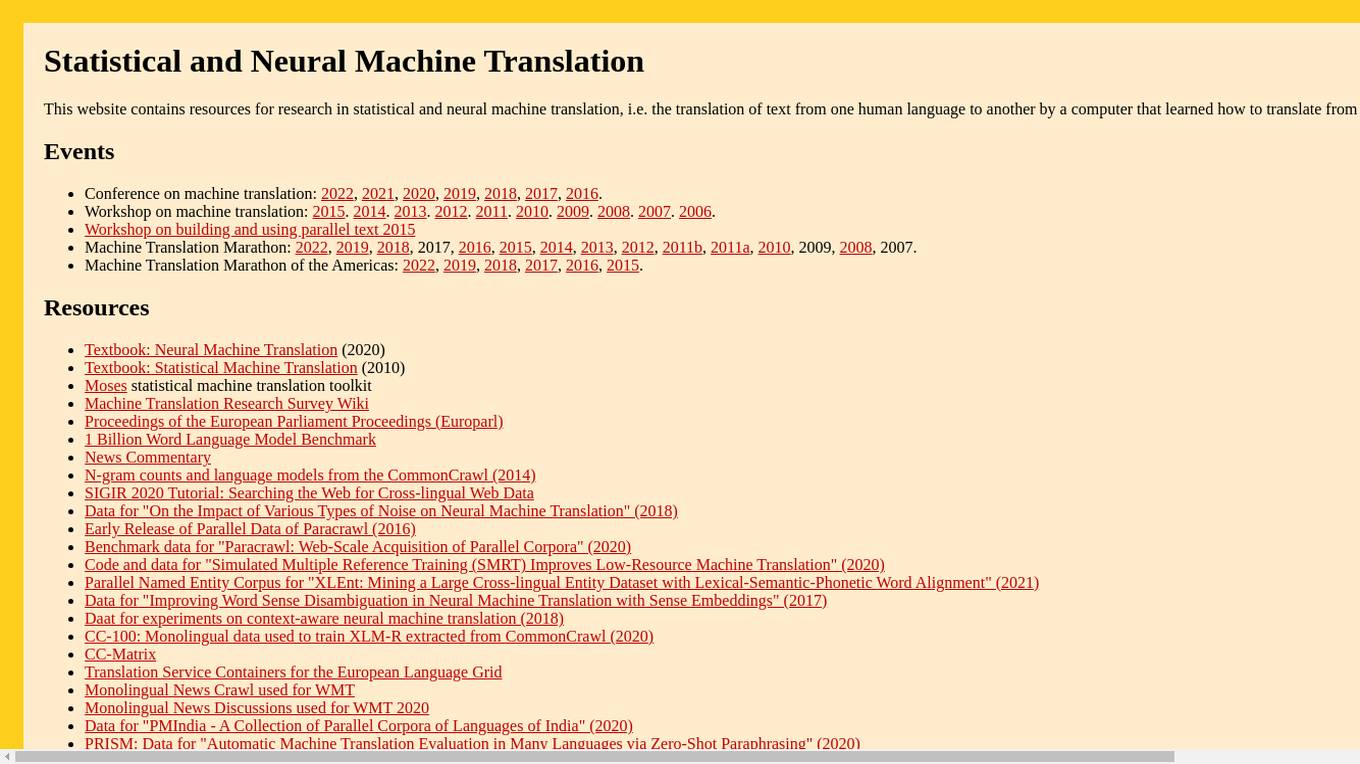
Task: Open Workshop on machine translation 2010 link
Action: pos(532,212)
